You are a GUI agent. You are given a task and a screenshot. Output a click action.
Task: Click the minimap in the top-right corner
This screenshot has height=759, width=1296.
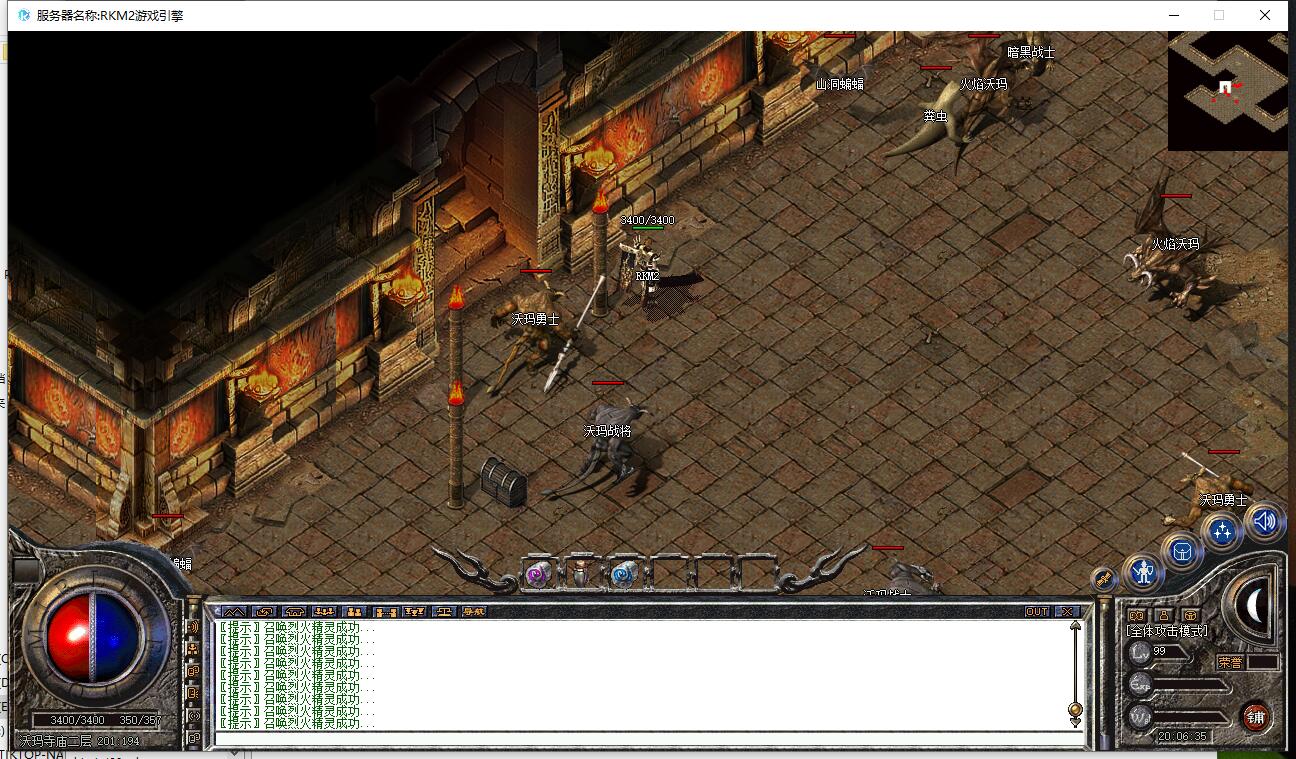click(x=1227, y=90)
